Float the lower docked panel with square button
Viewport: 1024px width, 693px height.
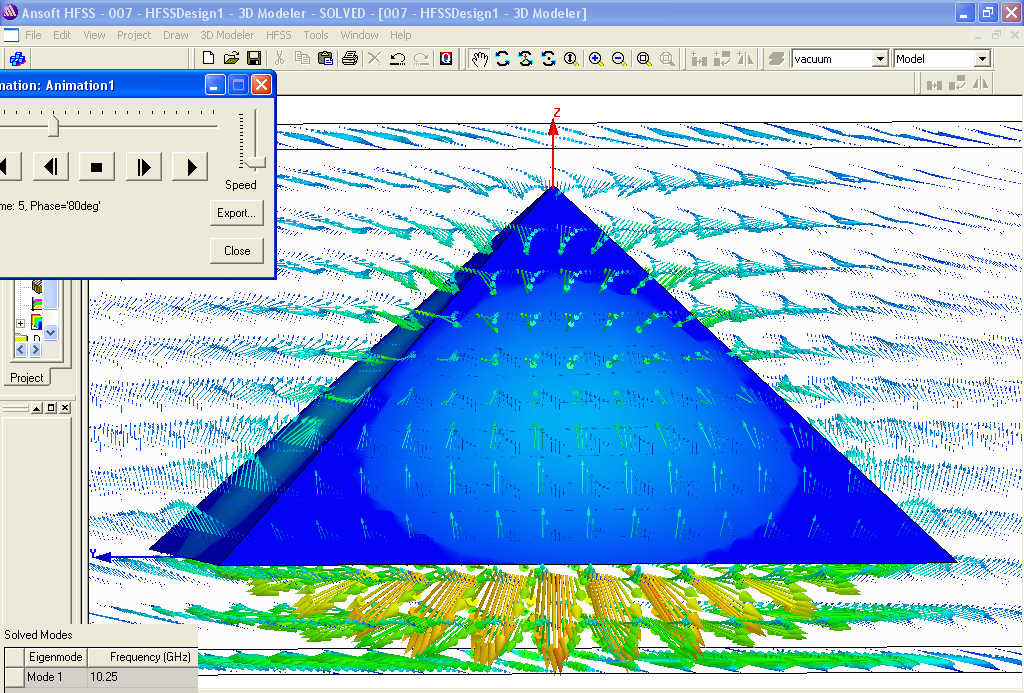click(x=51, y=408)
